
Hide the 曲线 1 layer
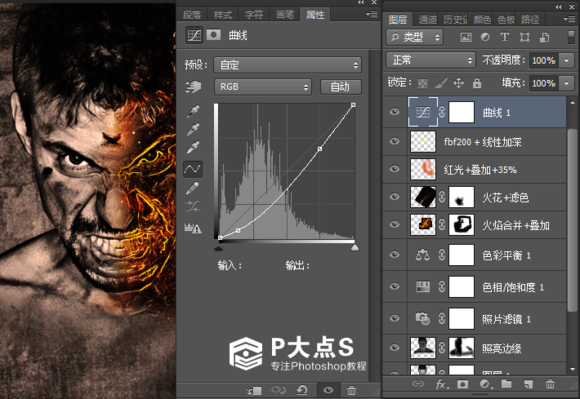click(394, 112)
